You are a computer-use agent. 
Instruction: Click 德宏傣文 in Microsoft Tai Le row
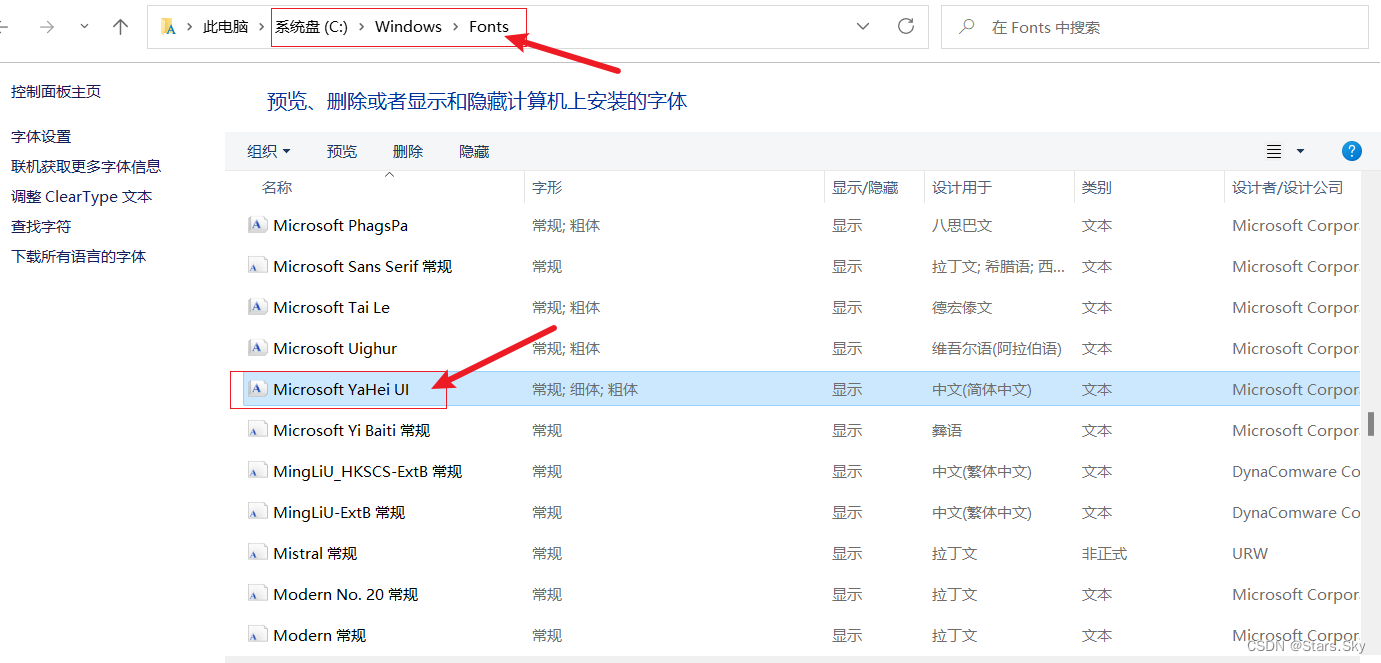pyautogui.click(x=962, y=307)
